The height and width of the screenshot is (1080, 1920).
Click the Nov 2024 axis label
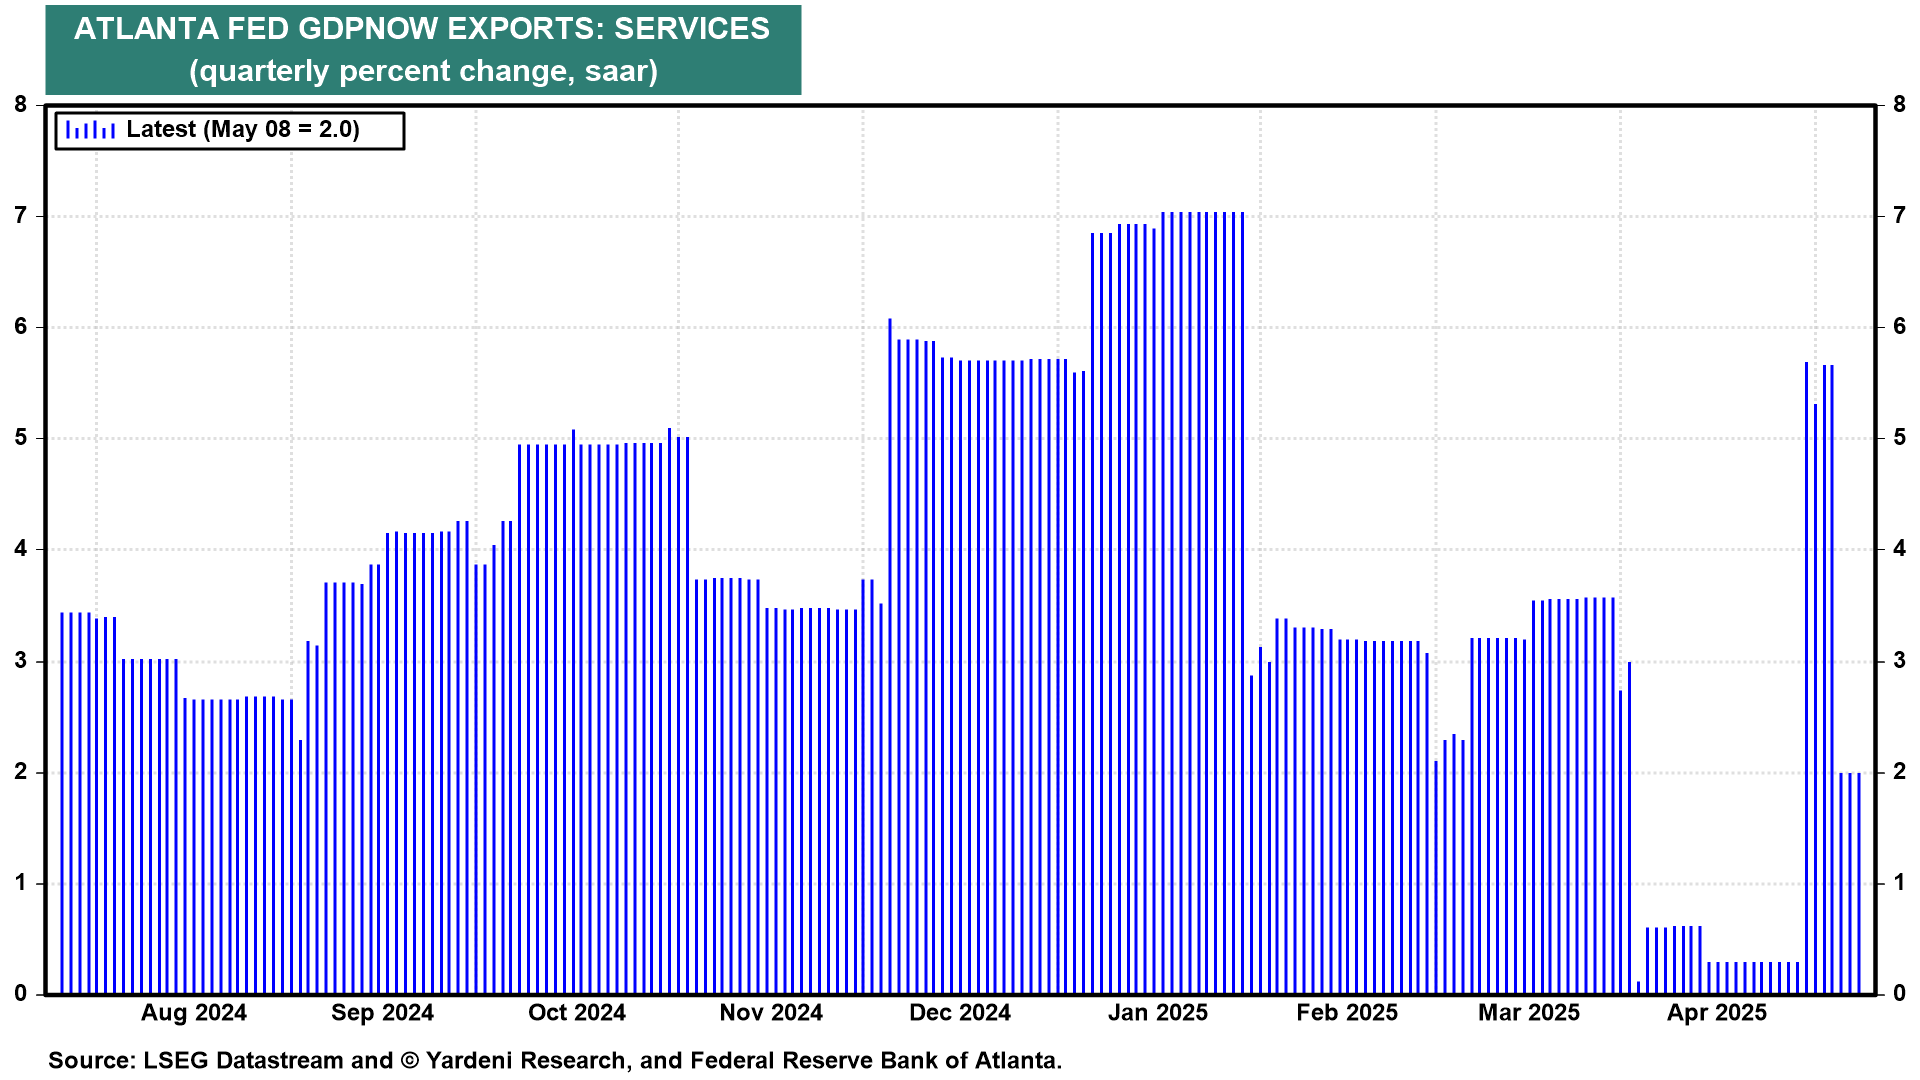tap(771, 1013)
